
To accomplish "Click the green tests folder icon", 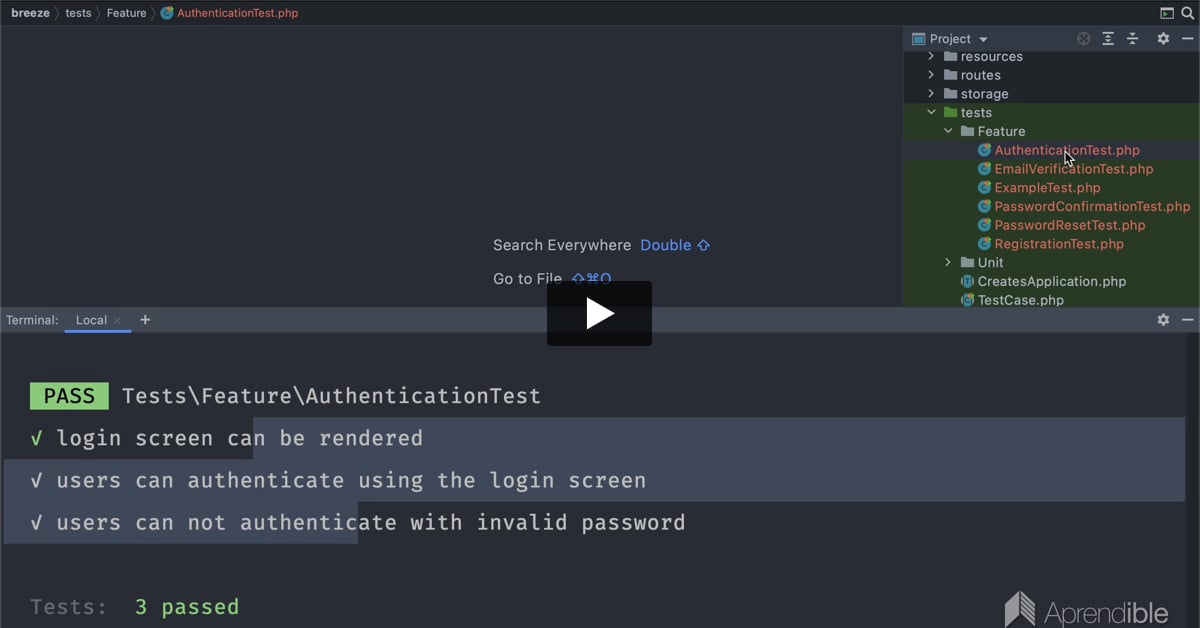I will (950, 112).
